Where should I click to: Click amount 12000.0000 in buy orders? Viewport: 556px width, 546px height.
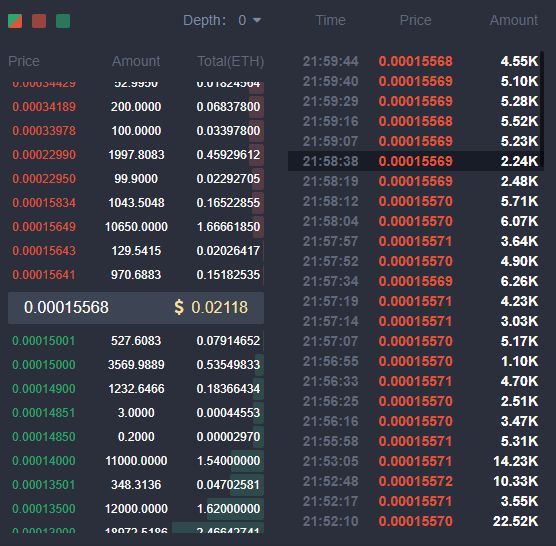pos(136,509)
